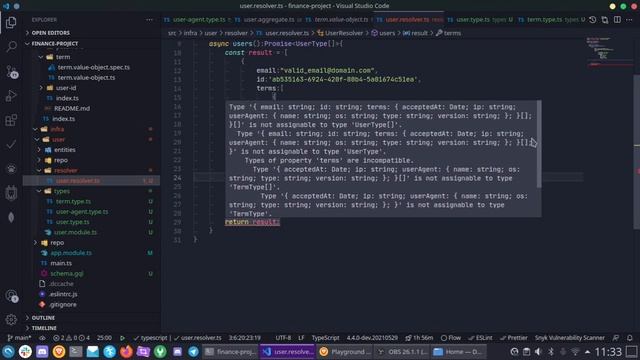
Task: Open app.module.ts in explorer
Action: (x=91, y=253)
